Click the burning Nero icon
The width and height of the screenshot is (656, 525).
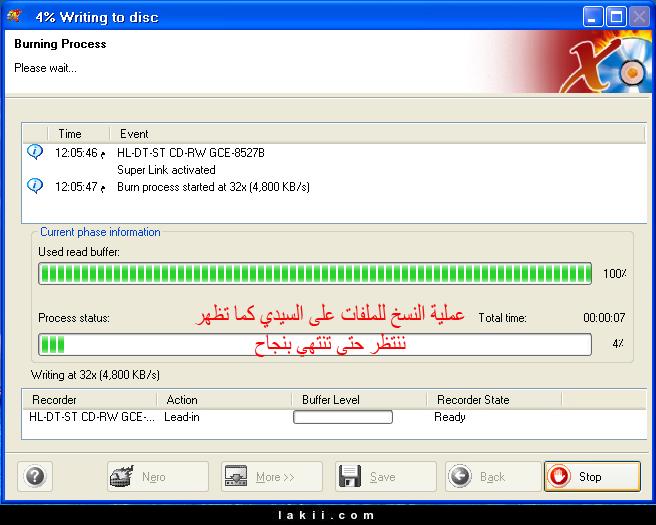click(x=122, y=476)
